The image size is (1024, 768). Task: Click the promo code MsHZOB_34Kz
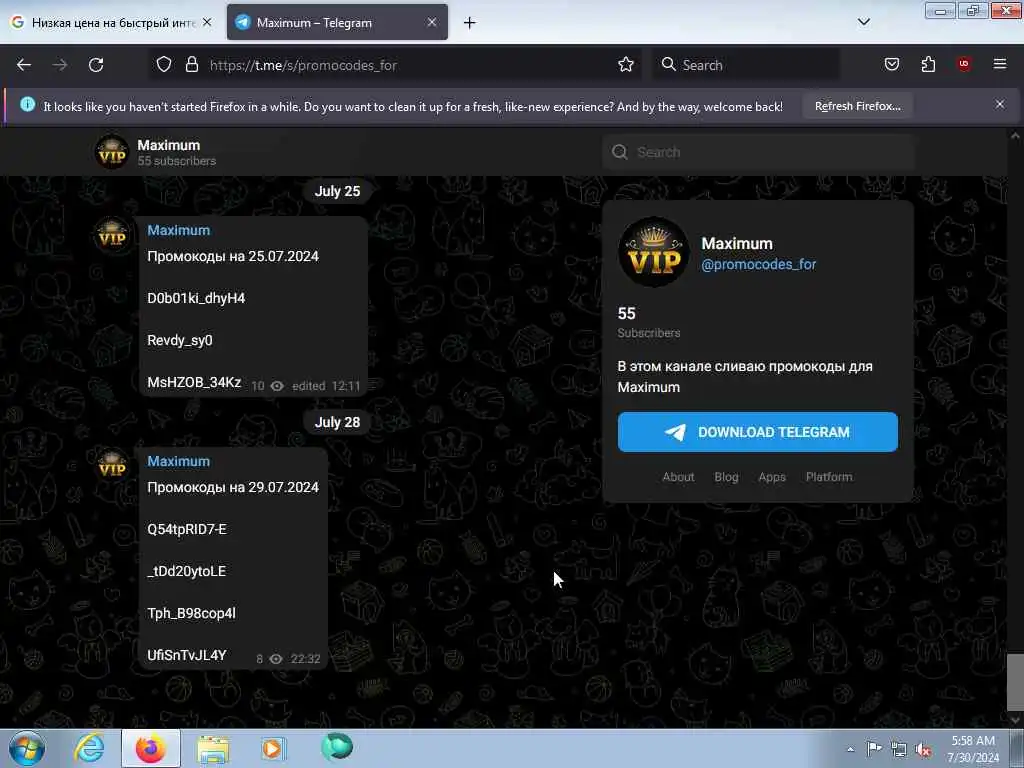click(x=194, y=383)
